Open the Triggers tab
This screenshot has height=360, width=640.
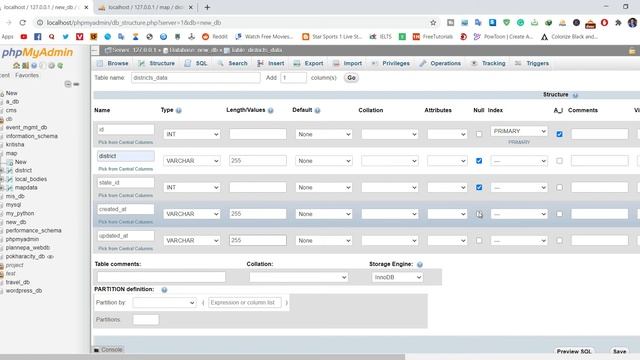coord(532,64)
